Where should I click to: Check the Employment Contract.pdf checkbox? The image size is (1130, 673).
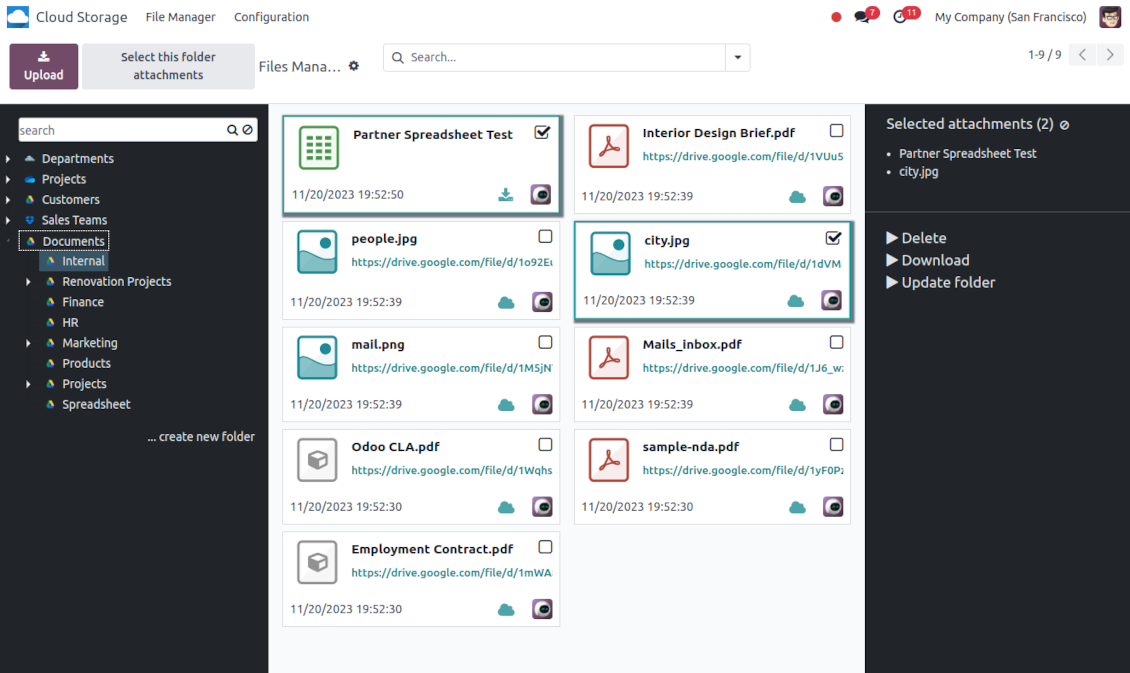546,547
